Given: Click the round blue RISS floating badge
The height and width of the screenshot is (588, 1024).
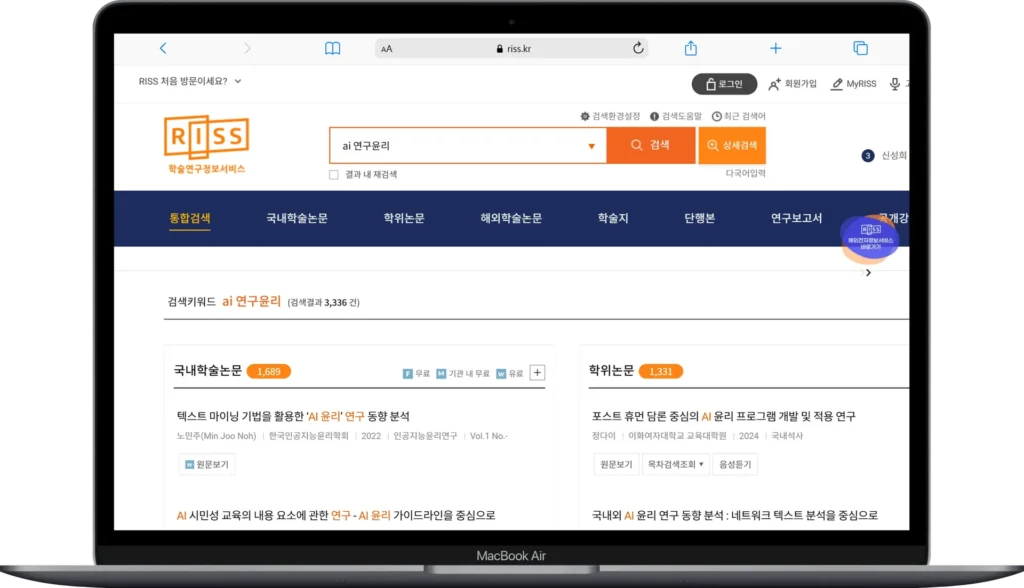Looking at the screenshot, I should pos(870,239).
